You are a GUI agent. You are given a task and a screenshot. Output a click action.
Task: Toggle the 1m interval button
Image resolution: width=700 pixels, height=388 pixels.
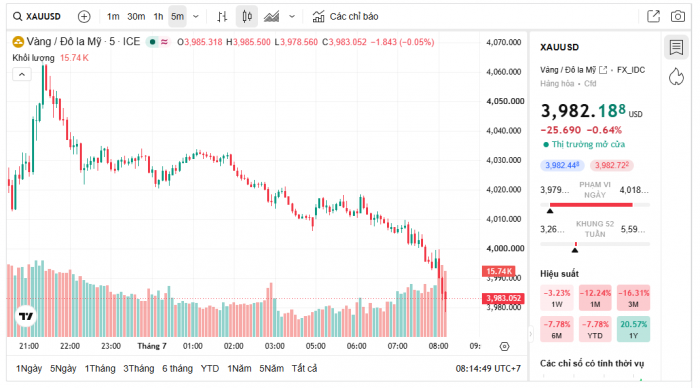pos(113,17)
